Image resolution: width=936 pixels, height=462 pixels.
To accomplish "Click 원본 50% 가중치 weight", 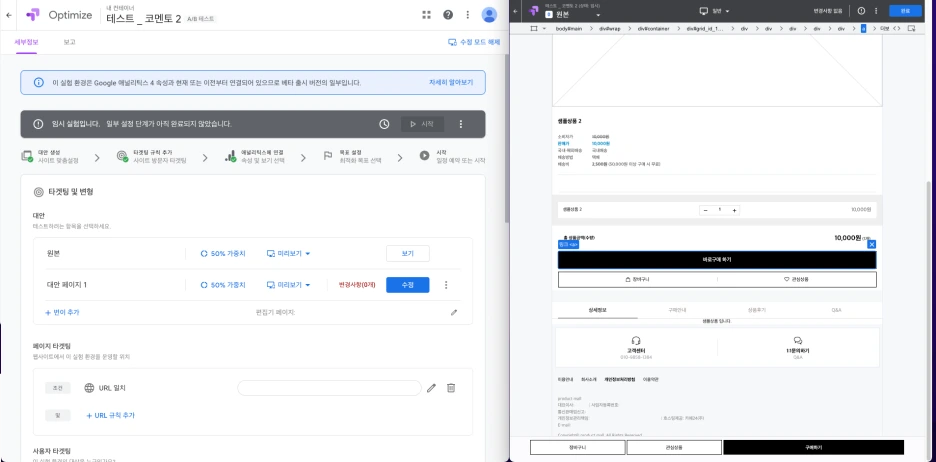I will (x=223, y=254).
